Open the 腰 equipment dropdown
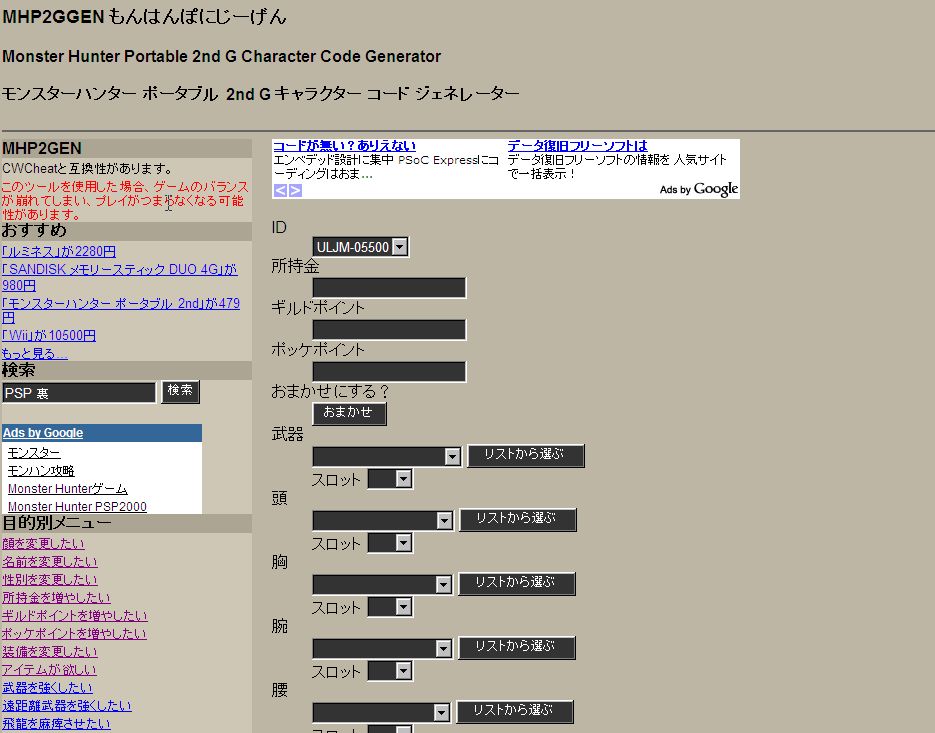The width and height of the screenshot is (935, 733). 381,712
